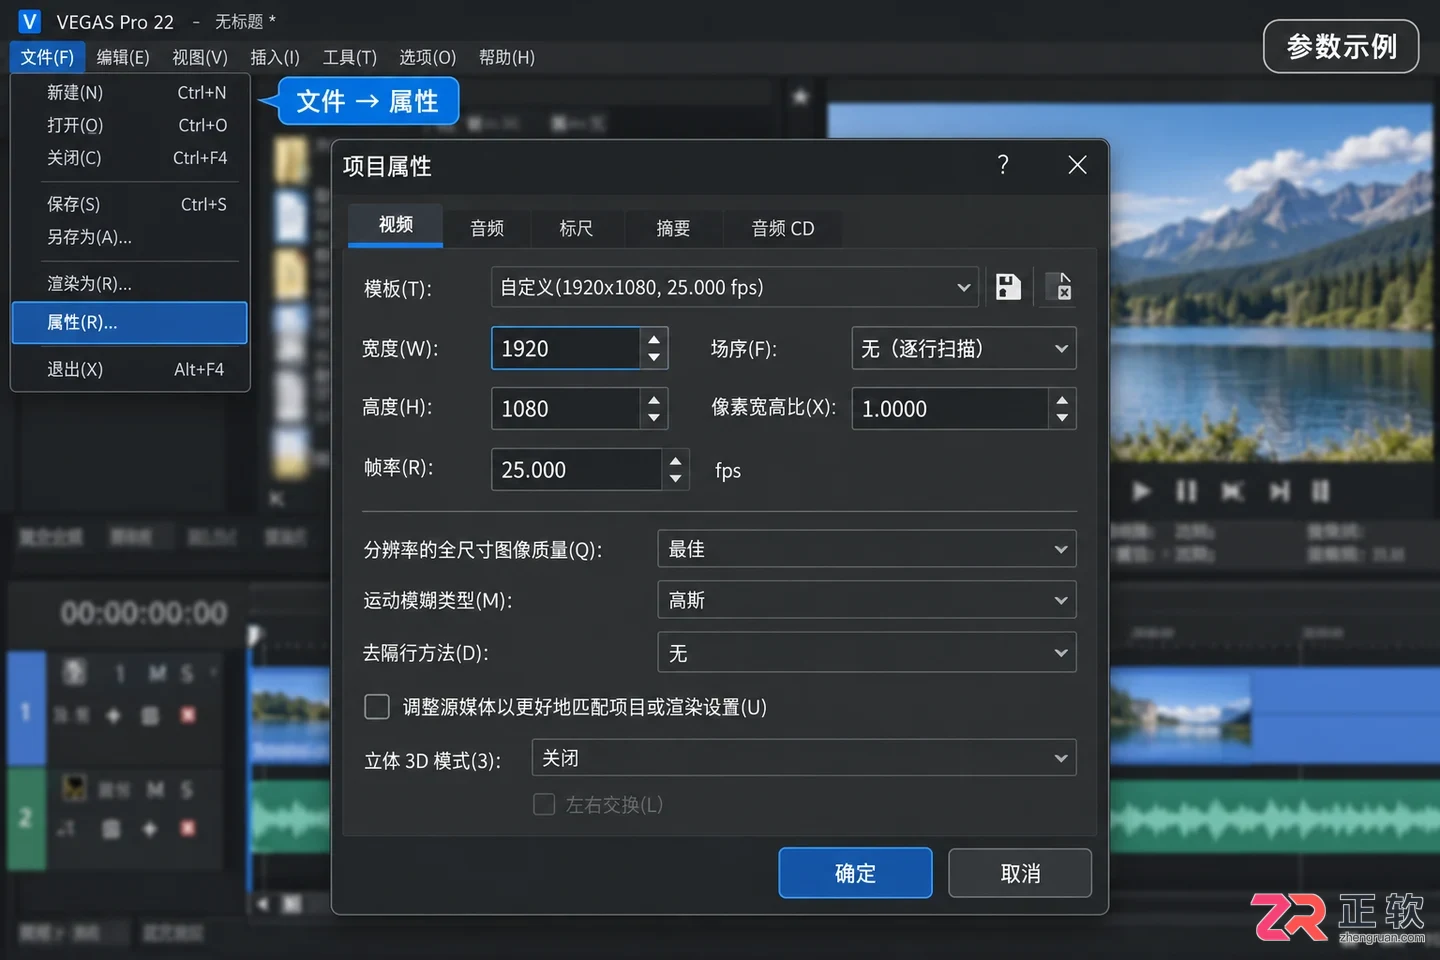Open the full-resolution rendering quality dropdown
The image size is (1440, 960).
pos(867,549)
